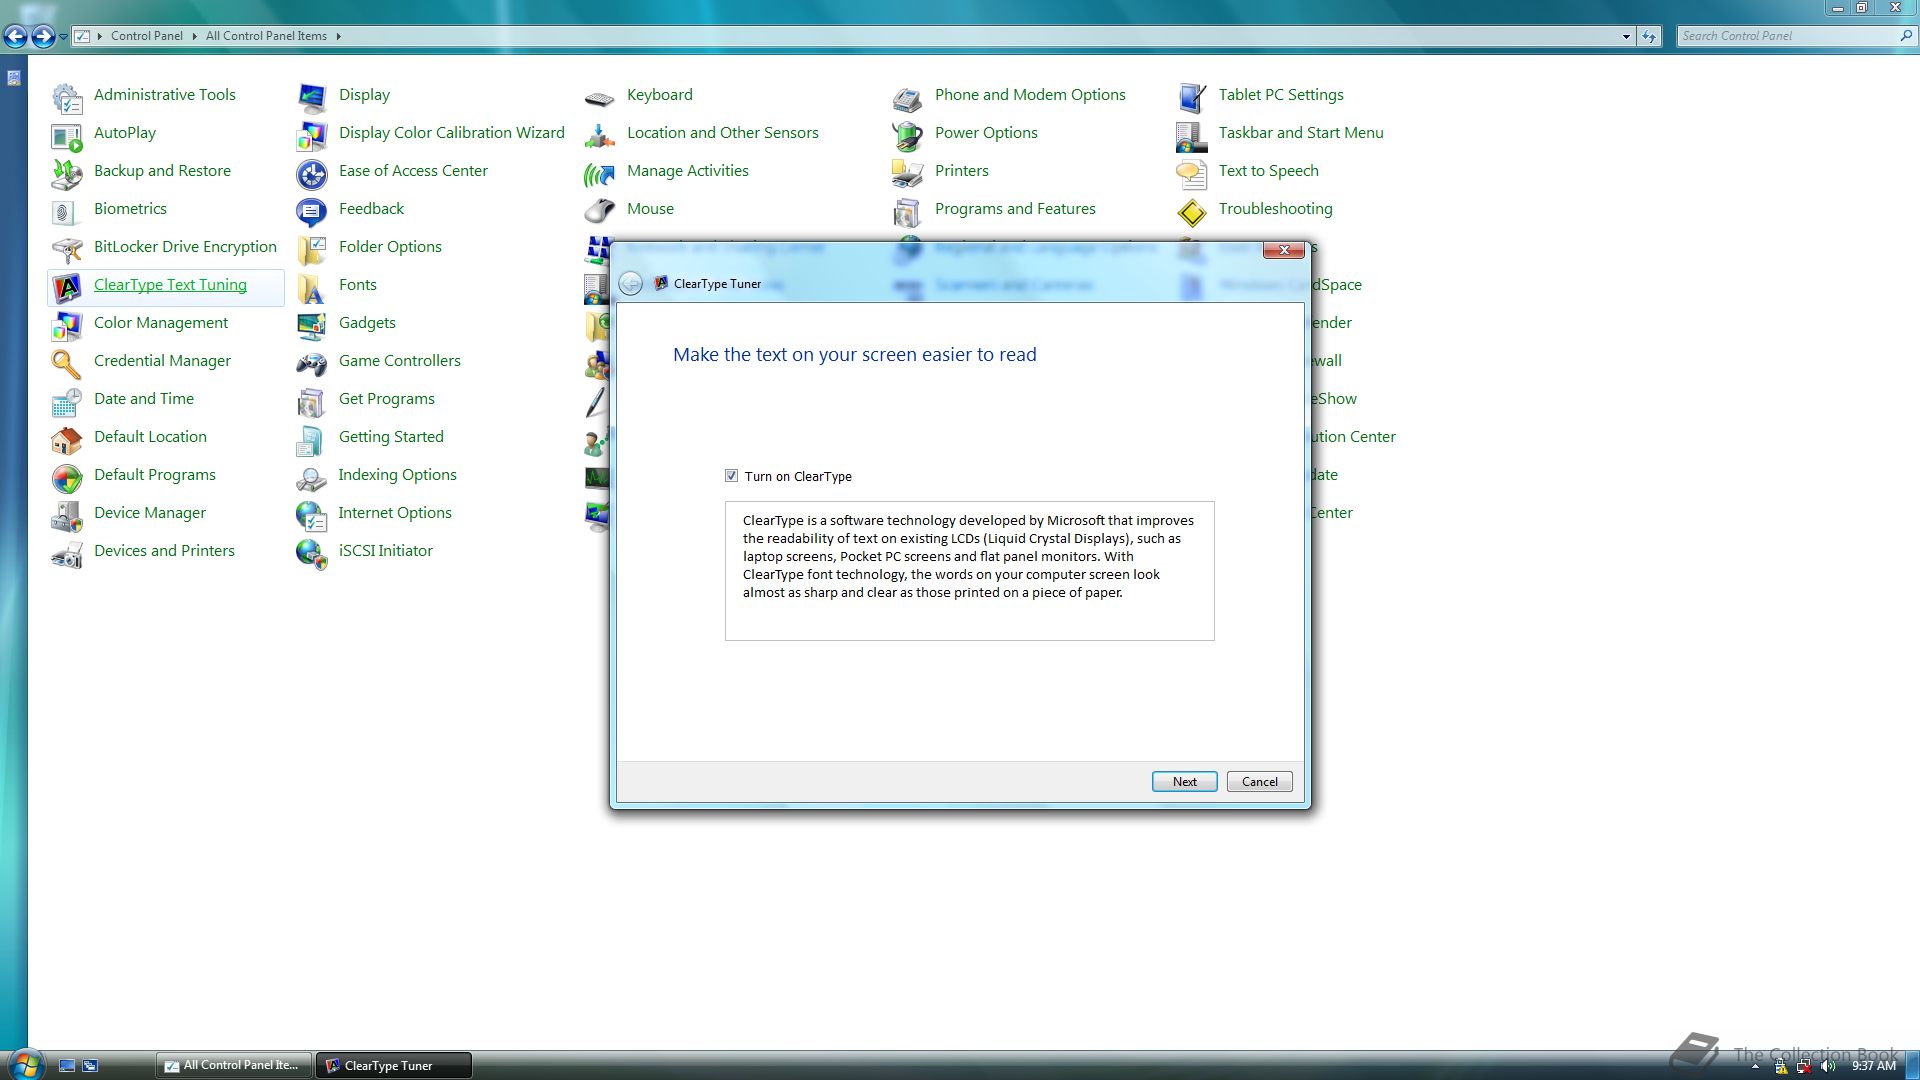The height and width of the screenshot is (1080, 1920).
Task: Switch to All Control Panel Items taskbar button
Action: coord(232,1065)
